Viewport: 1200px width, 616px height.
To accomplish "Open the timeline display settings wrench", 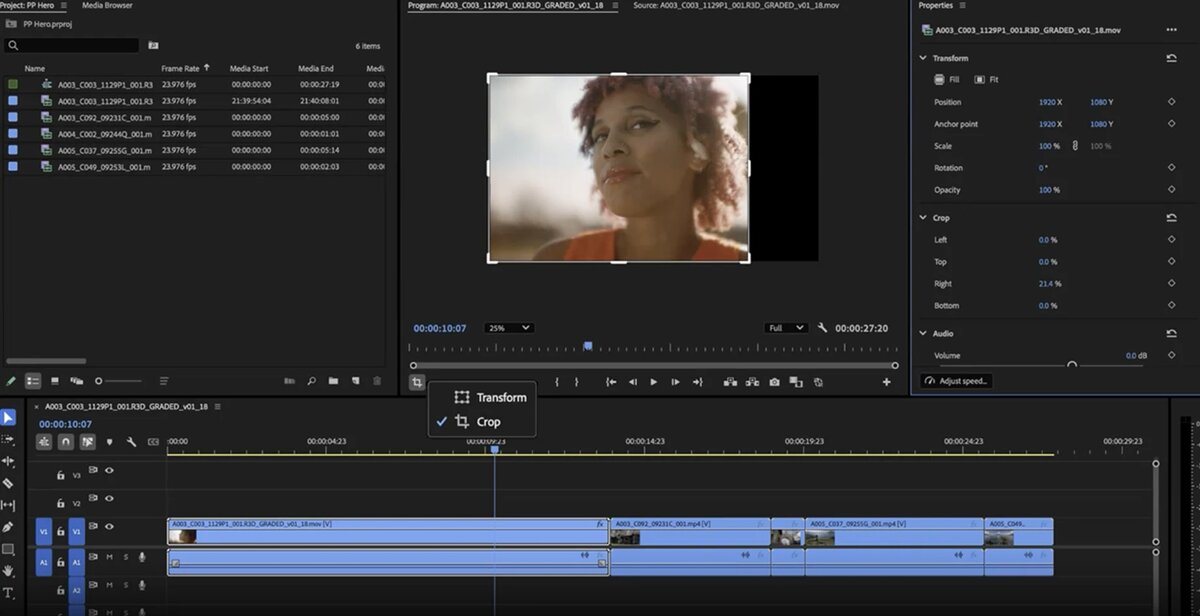I will point(131,442).
